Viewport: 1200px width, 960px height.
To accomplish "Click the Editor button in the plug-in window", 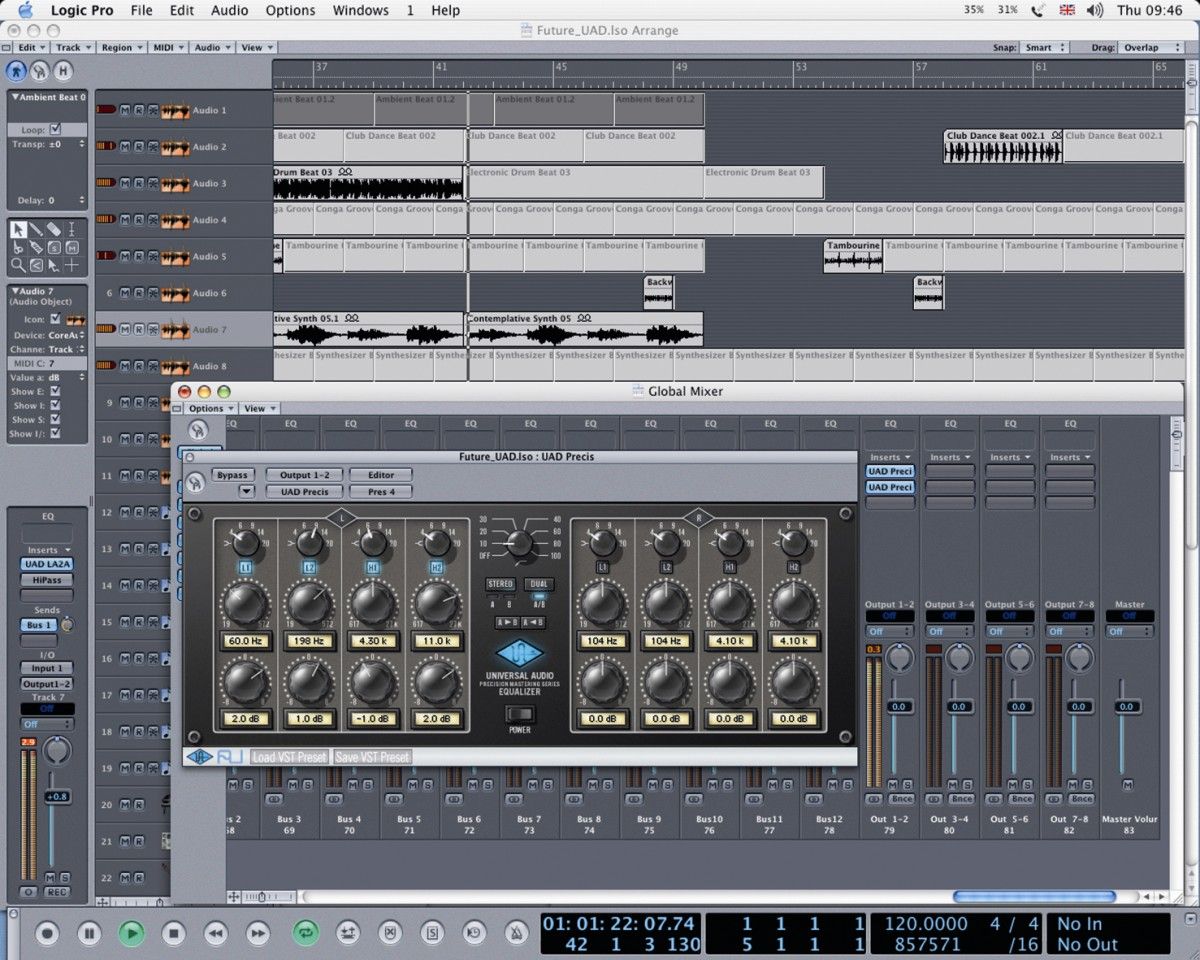I will pyautogui.click(x=381, y=475).
